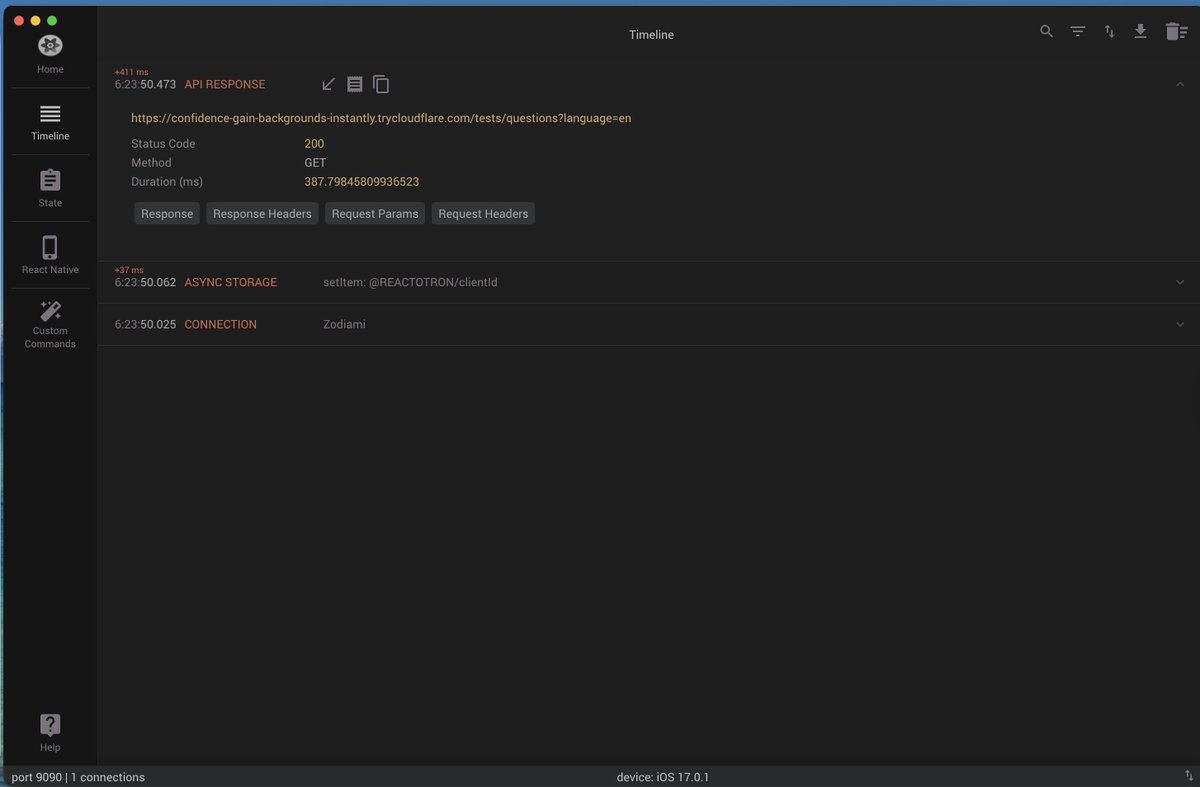
Task: Open the Home section in sidebar
Action: 50,54
